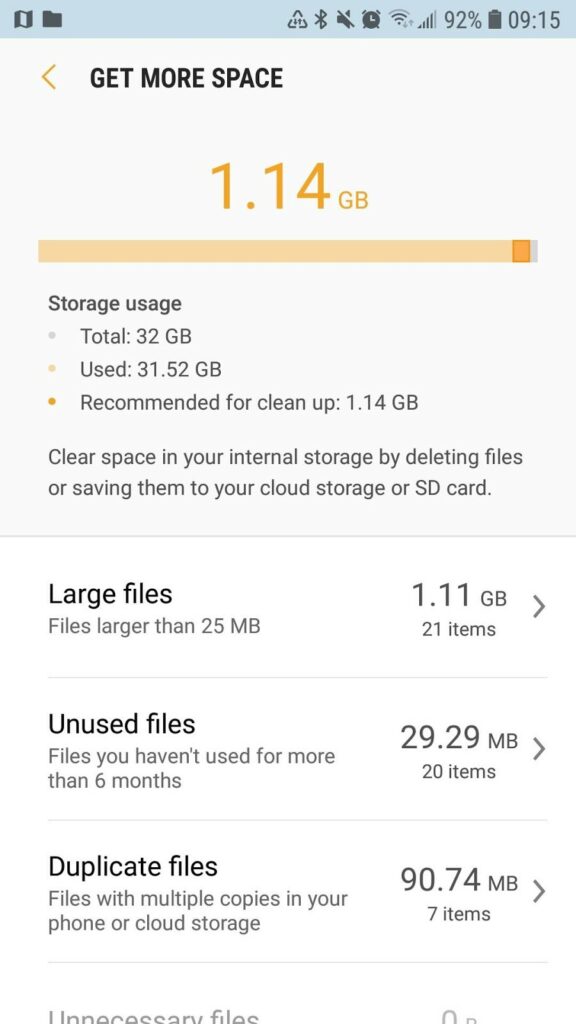Tap the folder icon in status bar
Screen dimensions: 576x1024
point(52,20)
